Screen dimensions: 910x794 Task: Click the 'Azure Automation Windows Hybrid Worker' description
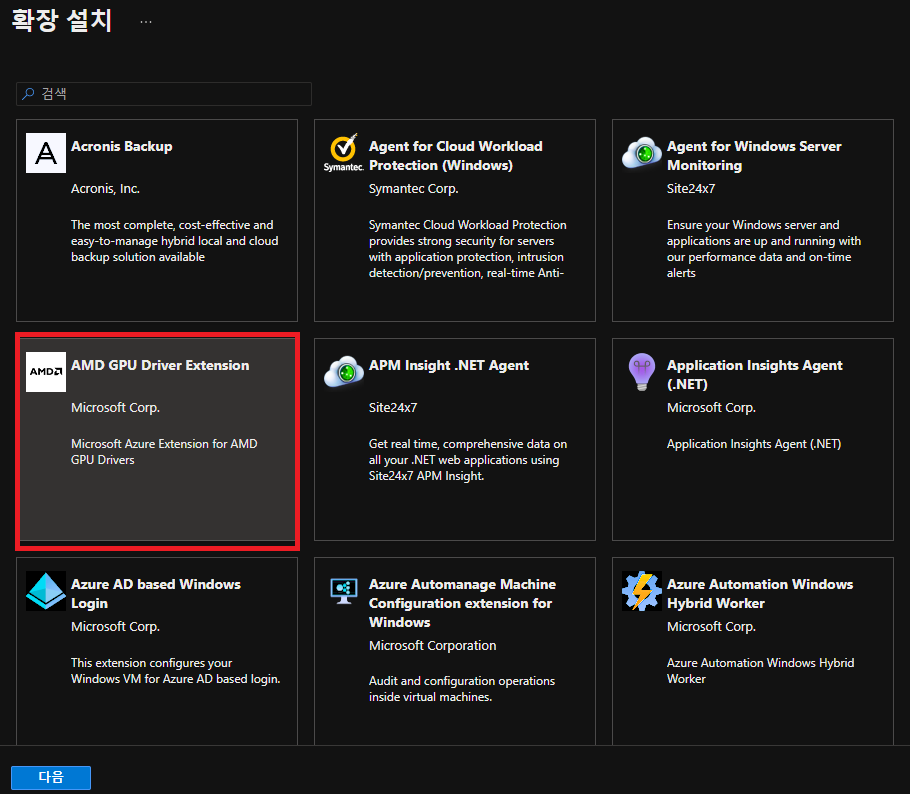click(x=760, y=670)
